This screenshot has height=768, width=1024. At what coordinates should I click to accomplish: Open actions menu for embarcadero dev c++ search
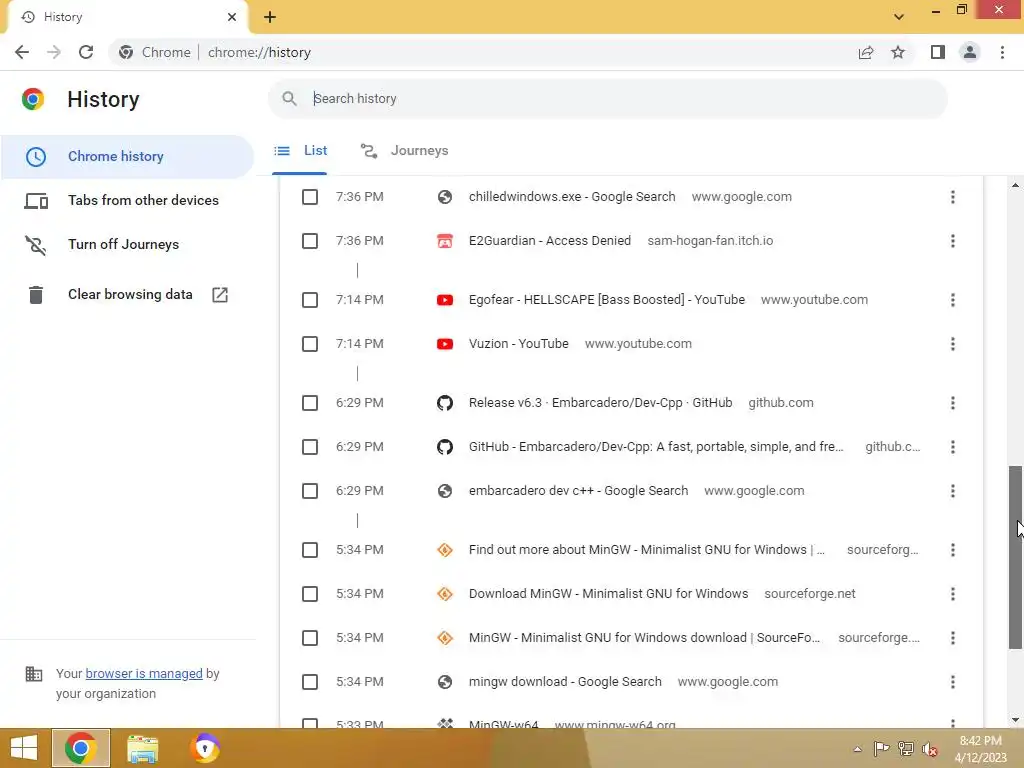coord(953,491)
